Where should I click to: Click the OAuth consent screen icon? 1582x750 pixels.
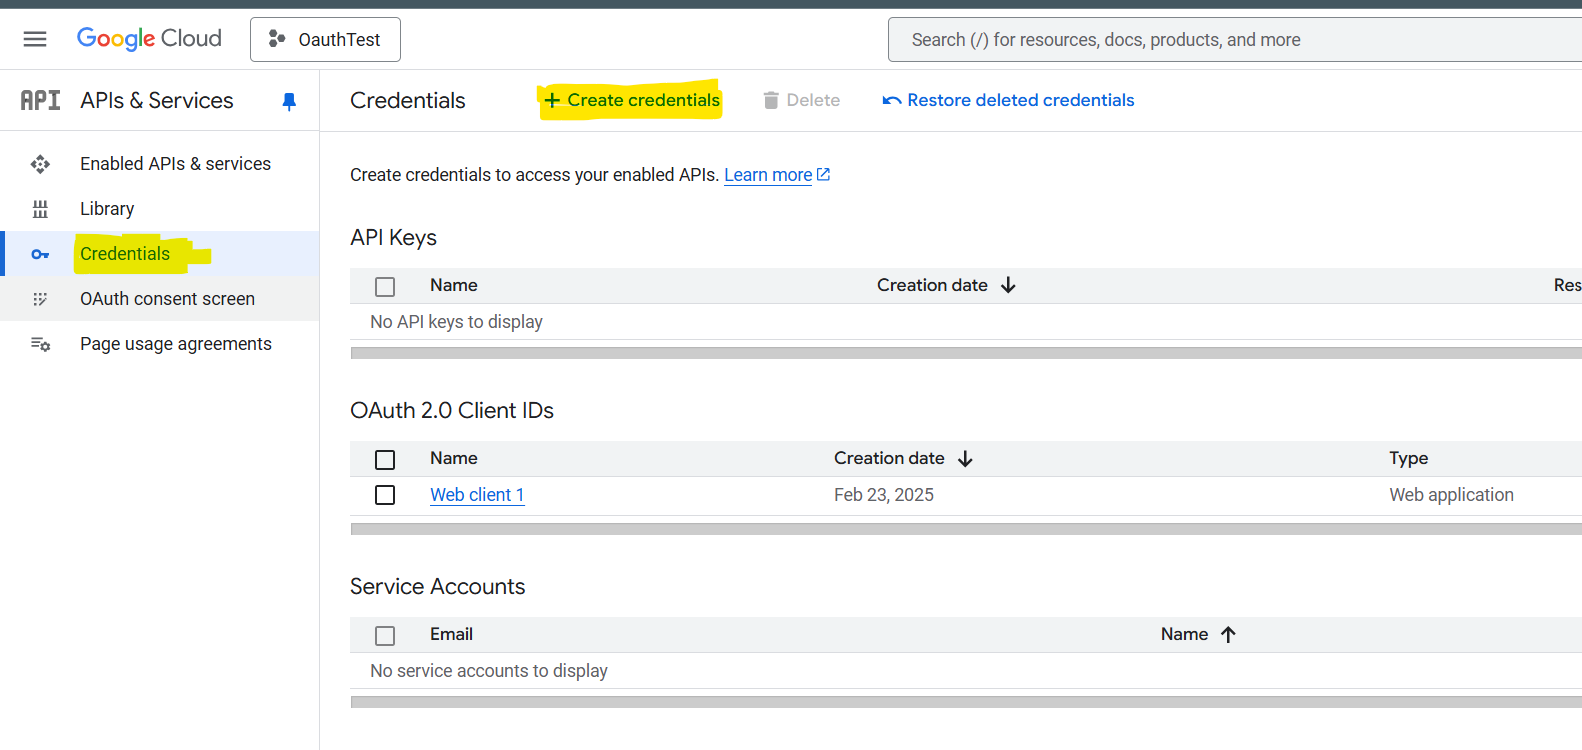40,299
